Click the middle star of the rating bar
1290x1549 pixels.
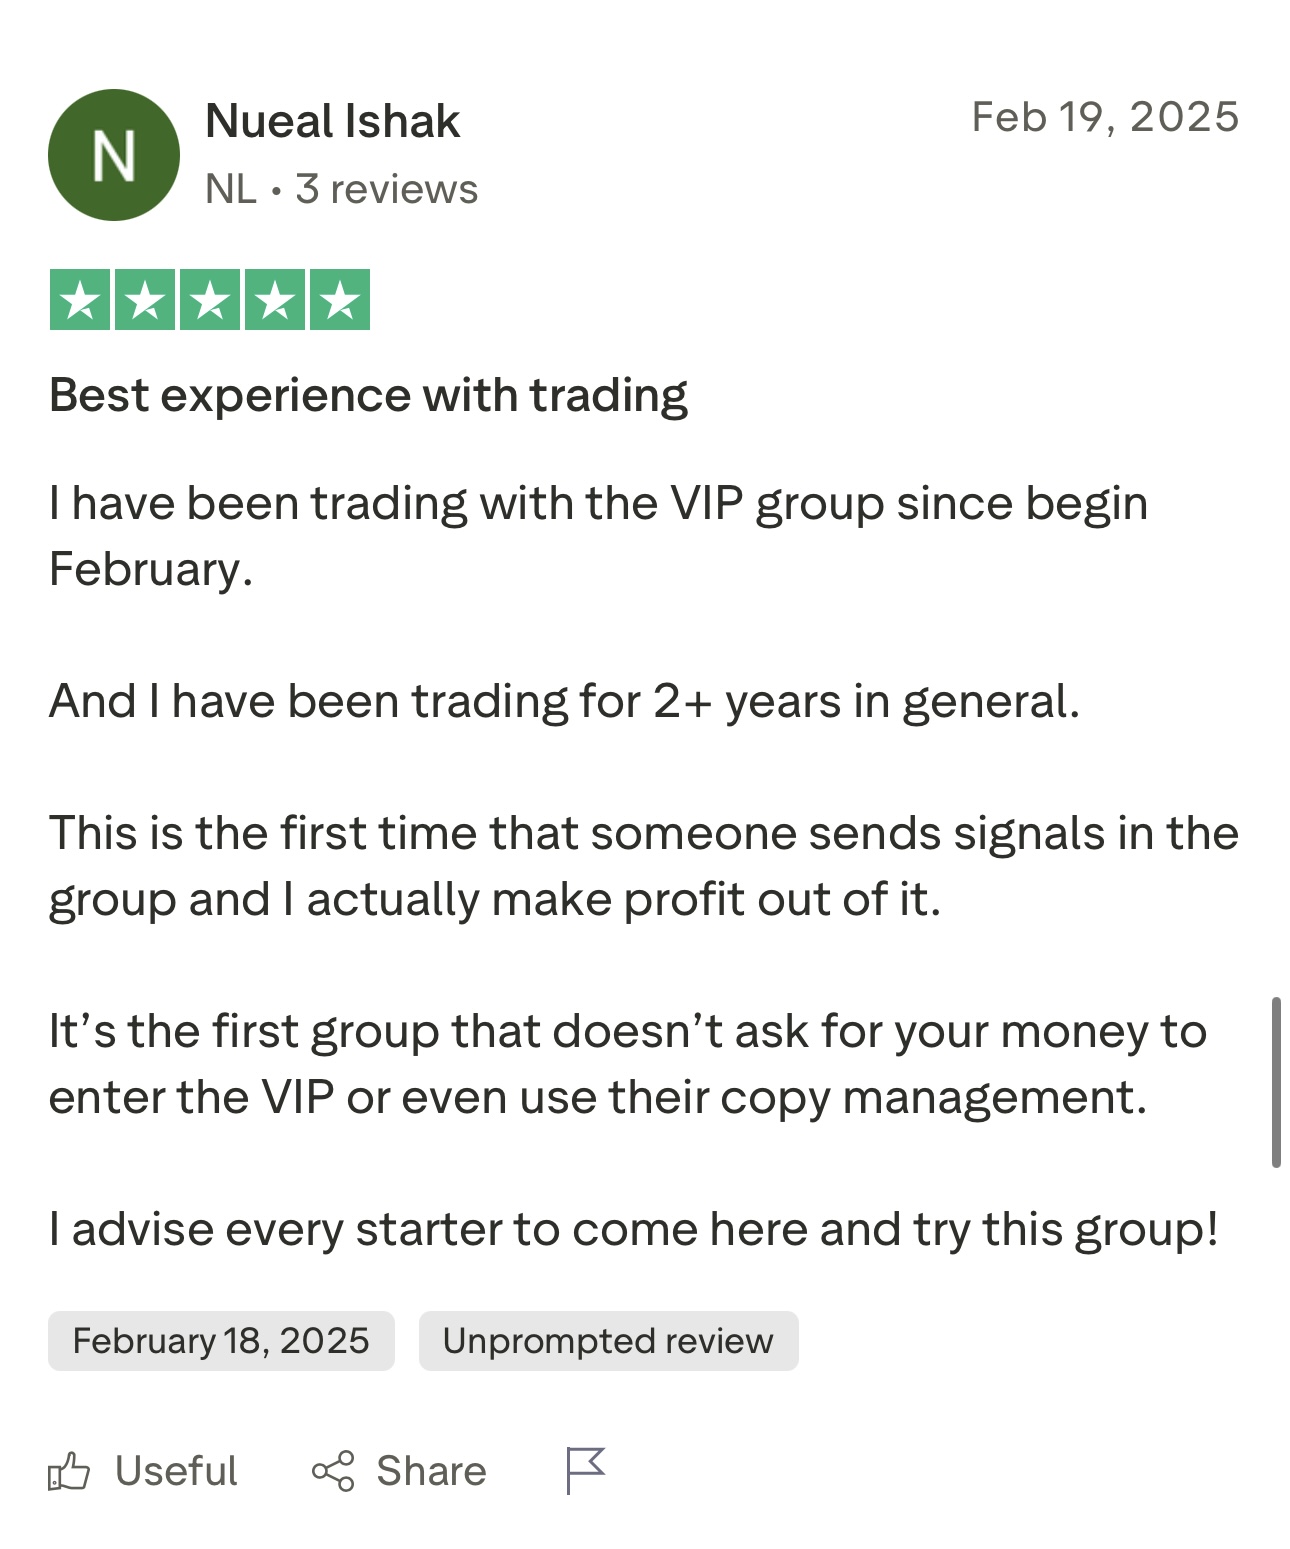click(212, 297)
